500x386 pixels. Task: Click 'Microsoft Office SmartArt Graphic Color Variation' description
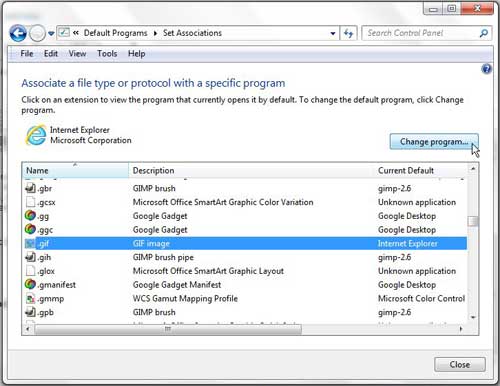pos(223,202)
